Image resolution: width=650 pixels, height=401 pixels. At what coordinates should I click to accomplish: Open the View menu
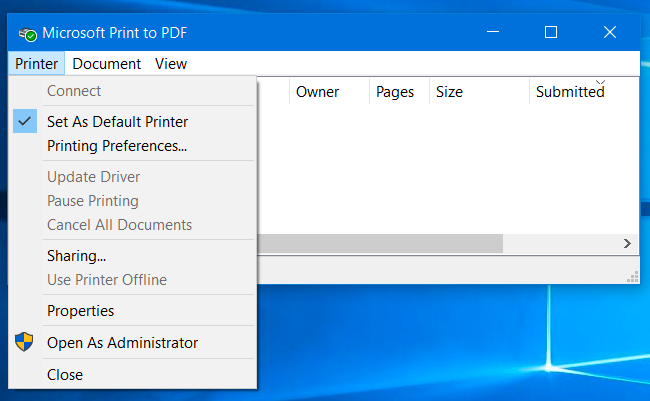[x=171, y=63]
